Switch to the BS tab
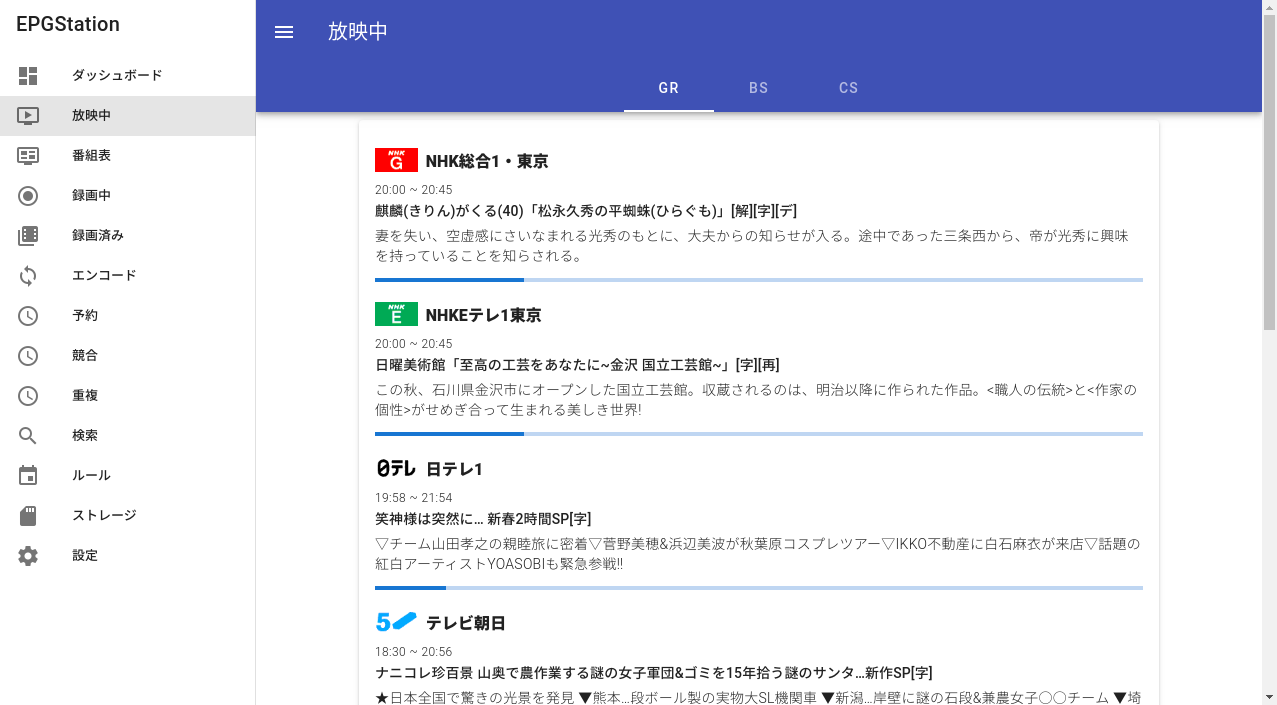Screen dimensions: 1277x705 [758, 88]
